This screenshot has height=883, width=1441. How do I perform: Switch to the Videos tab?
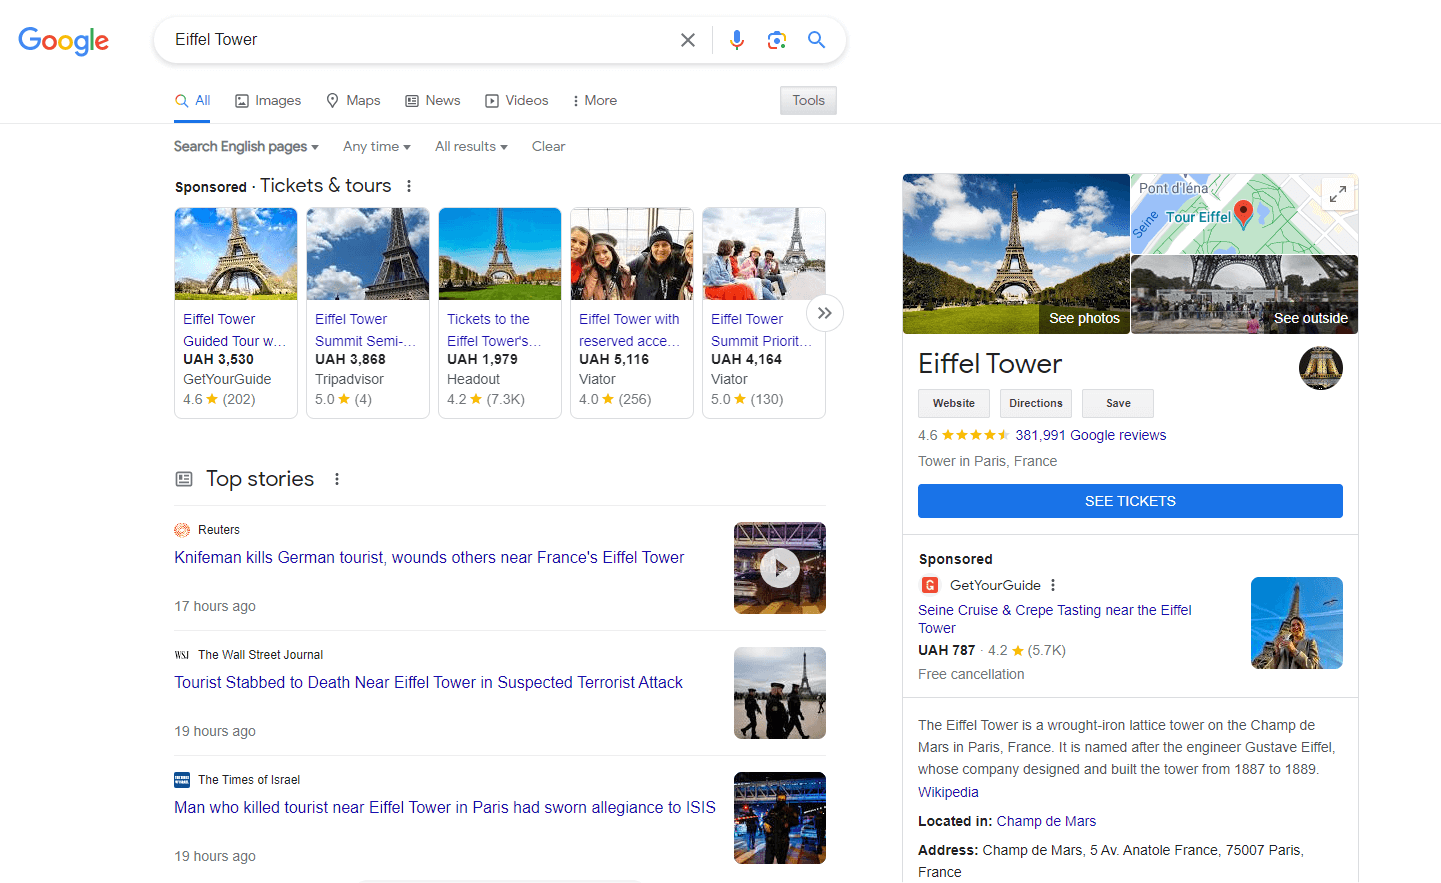517,101
